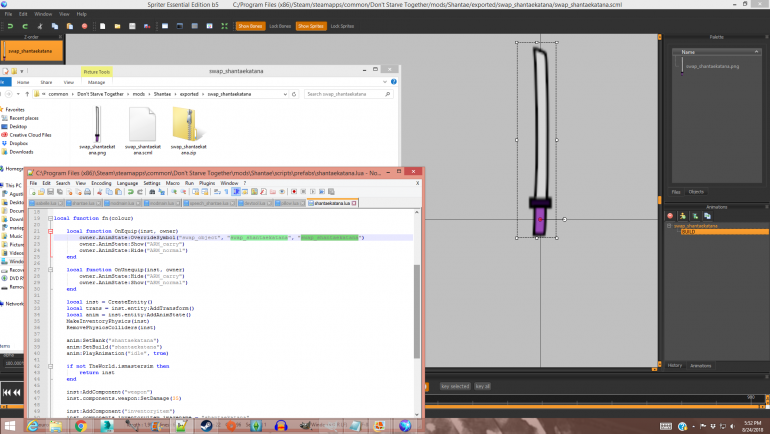The width and height of the screenshot is (770, 434).
Task: Open swap_shantaekatana.png file in Explorer
Action: click(97, 130)
